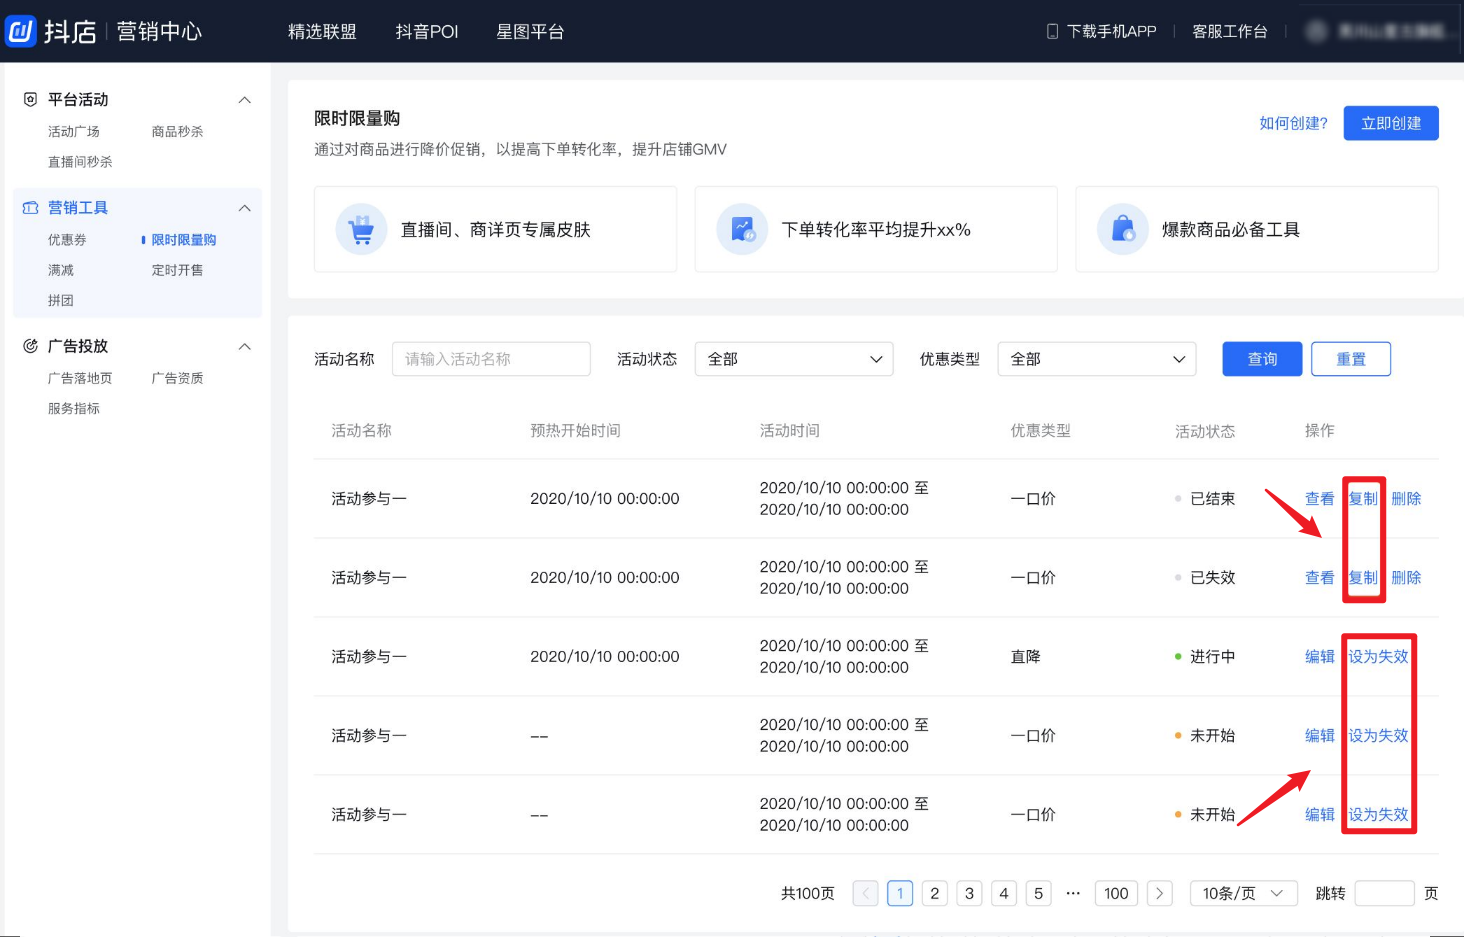The width and height of the screenshot is (1464, 937).
Task: Go to page 4 in pagination
Action: (1004, 893)
